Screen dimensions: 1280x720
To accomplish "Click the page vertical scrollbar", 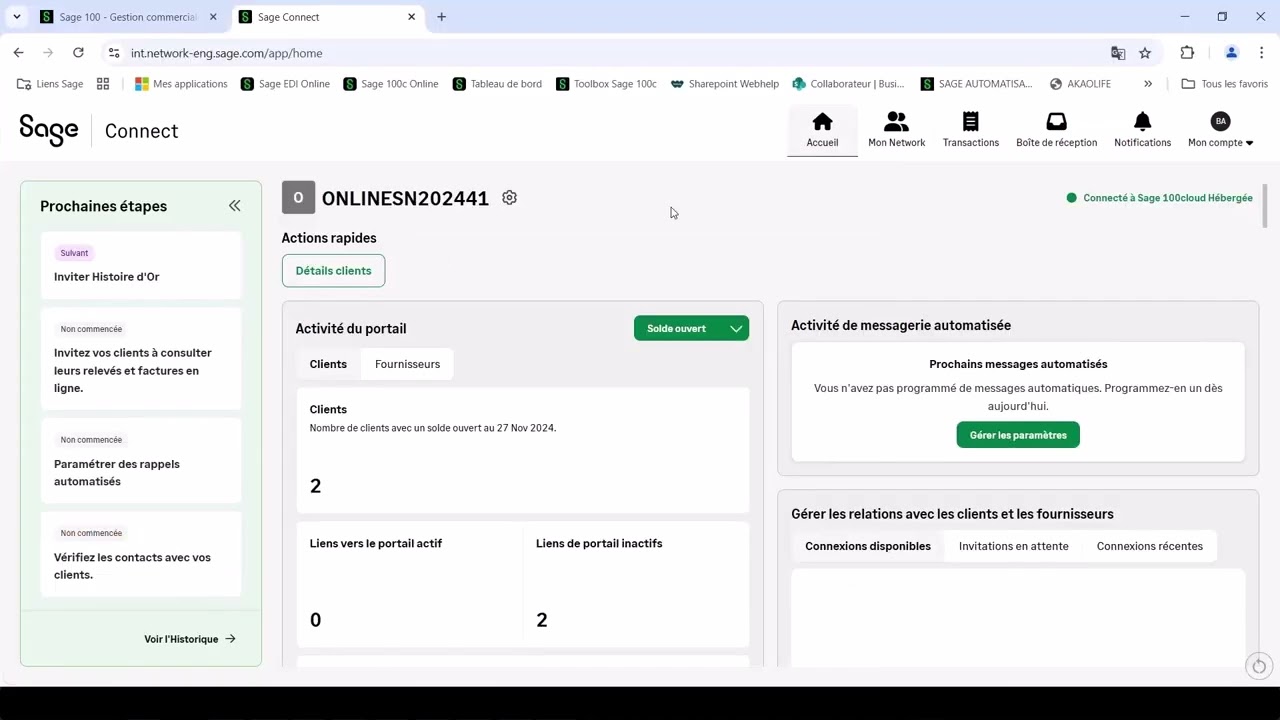I will point(1265,206).
